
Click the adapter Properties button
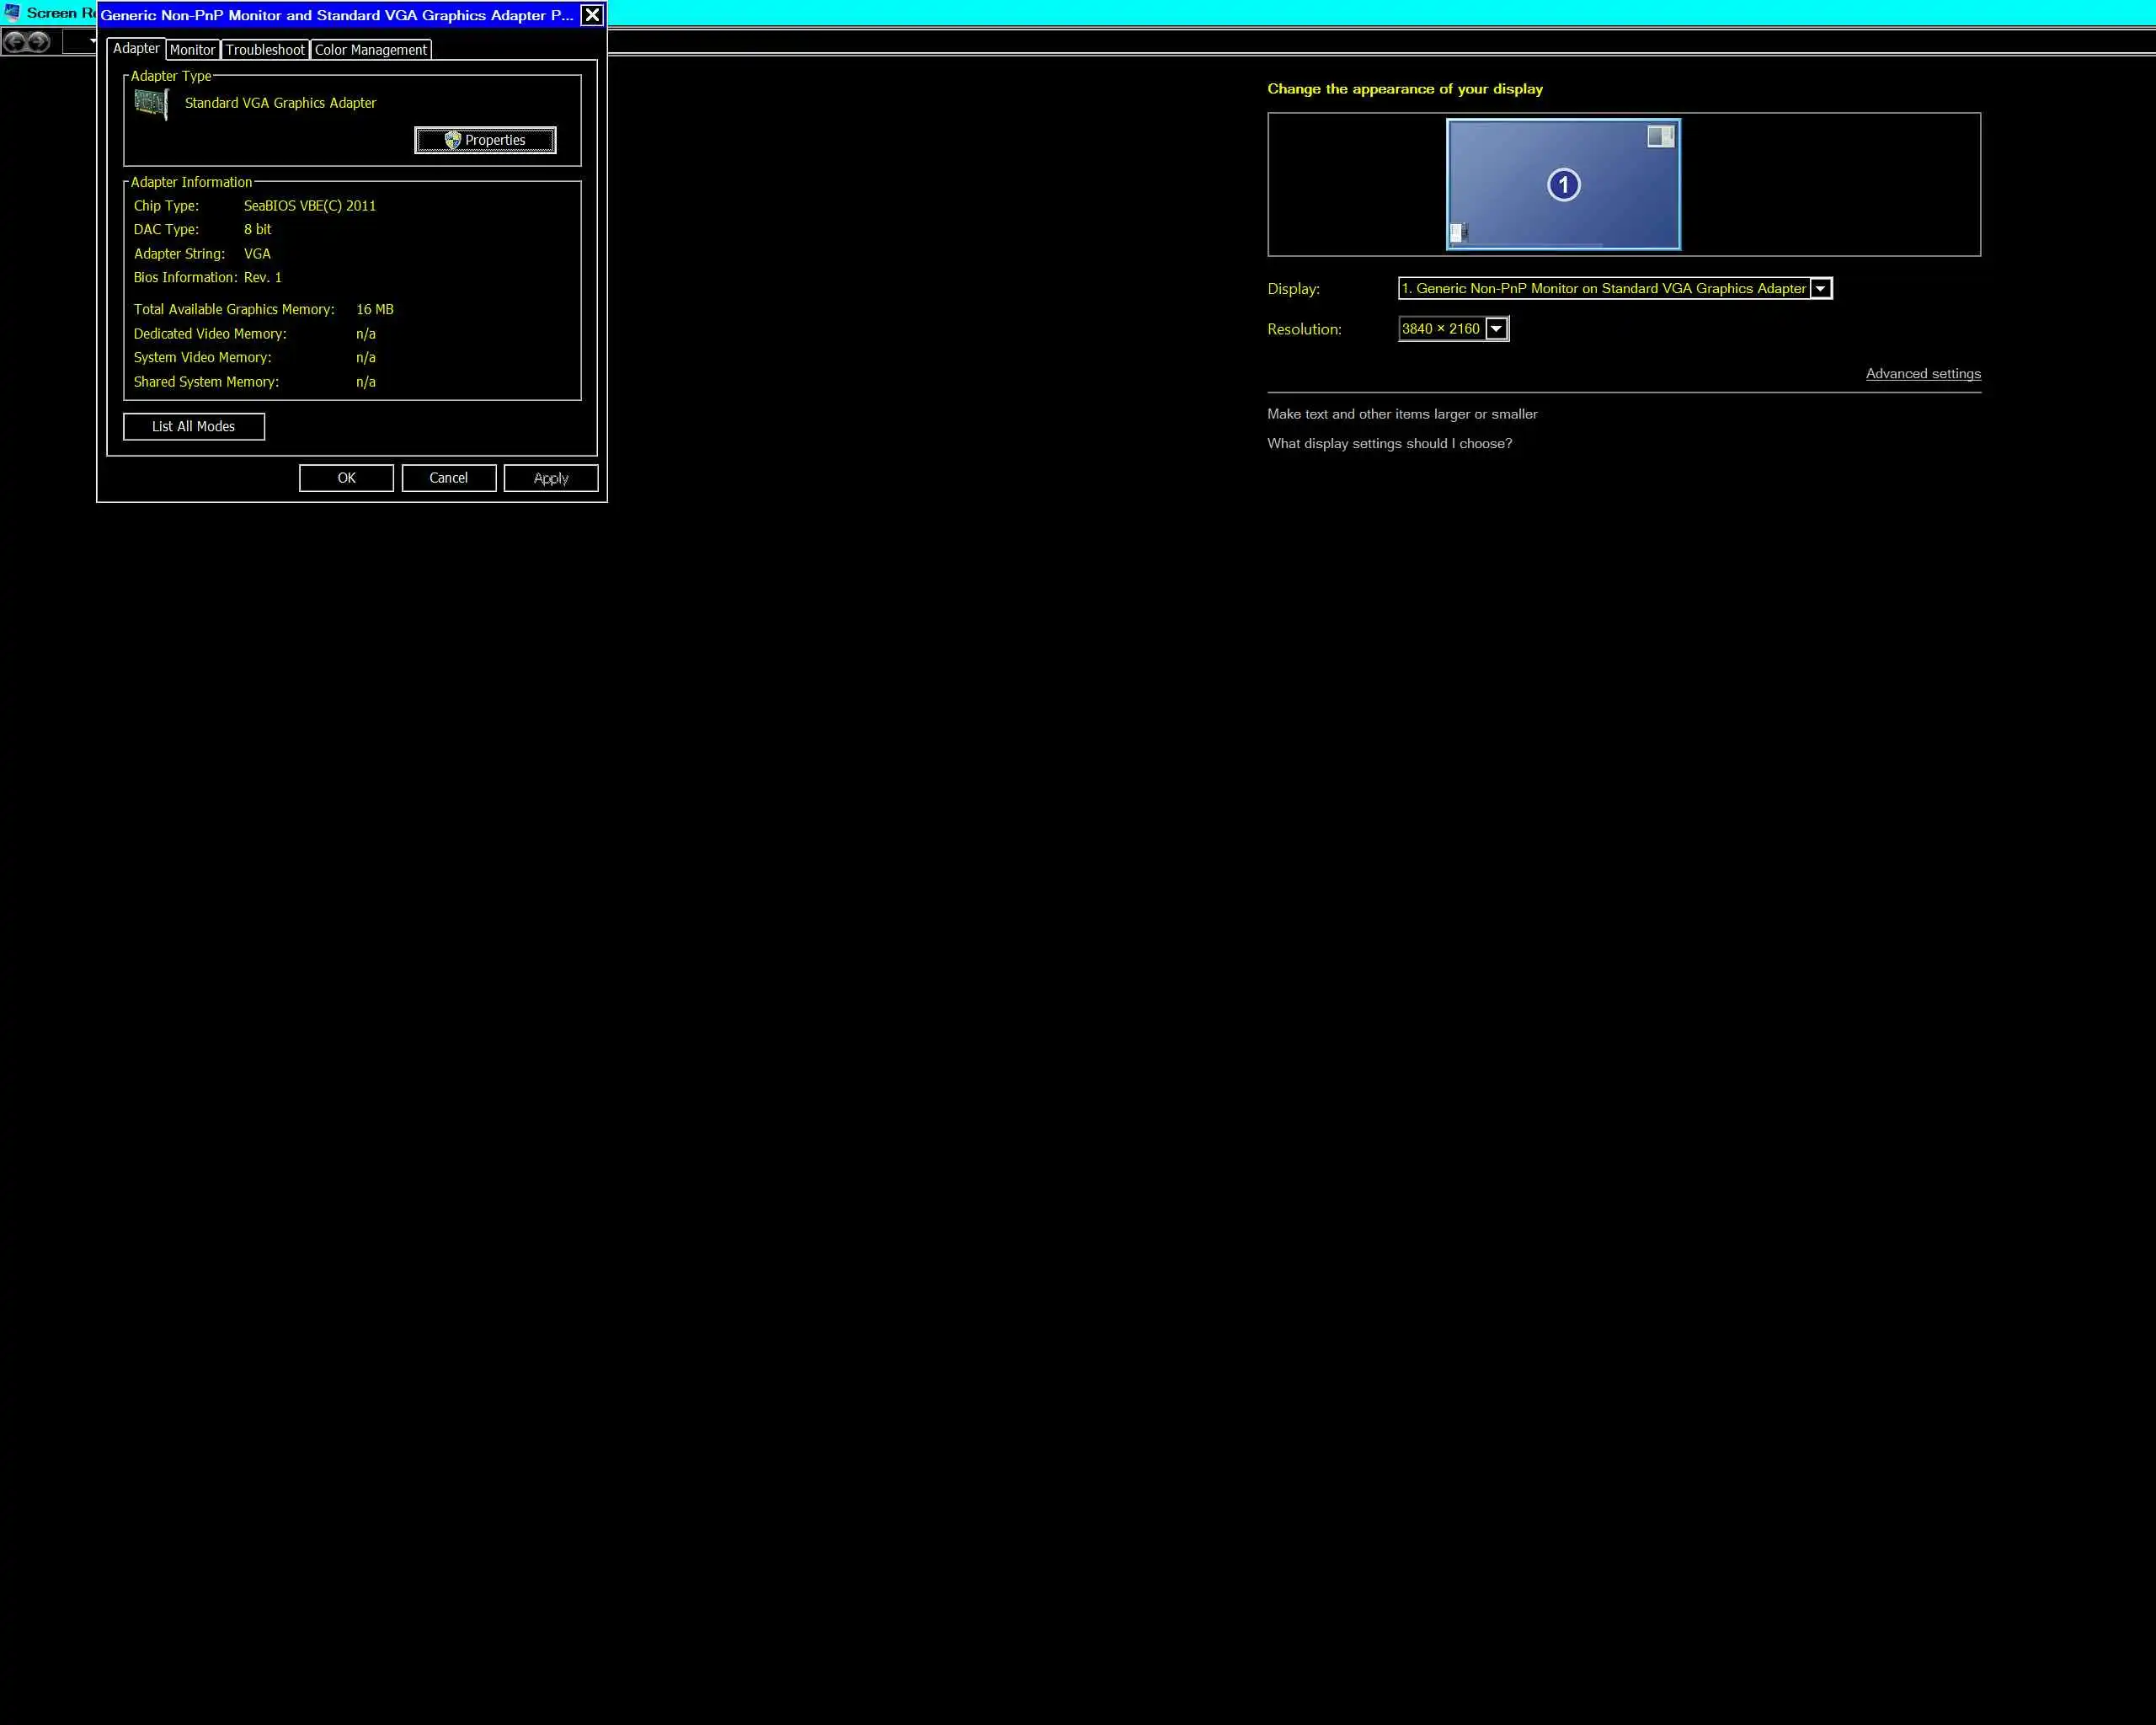click(x=485, y=141)
